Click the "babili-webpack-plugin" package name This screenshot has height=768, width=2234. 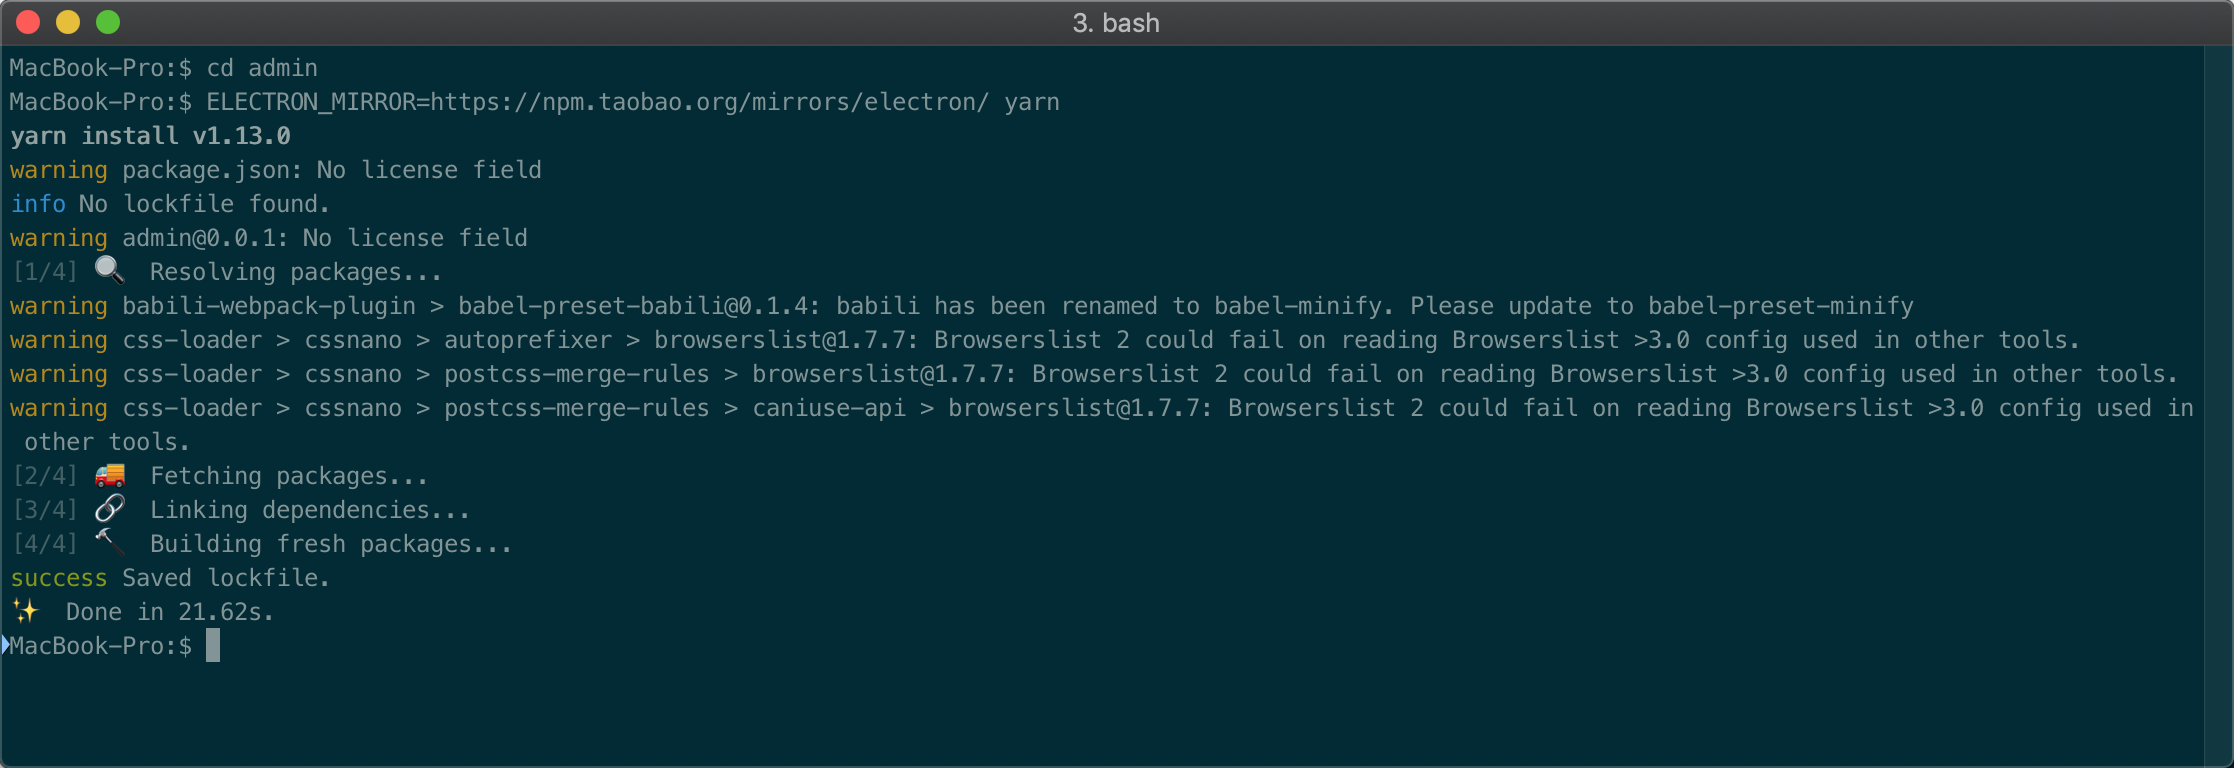coord(268,306)
